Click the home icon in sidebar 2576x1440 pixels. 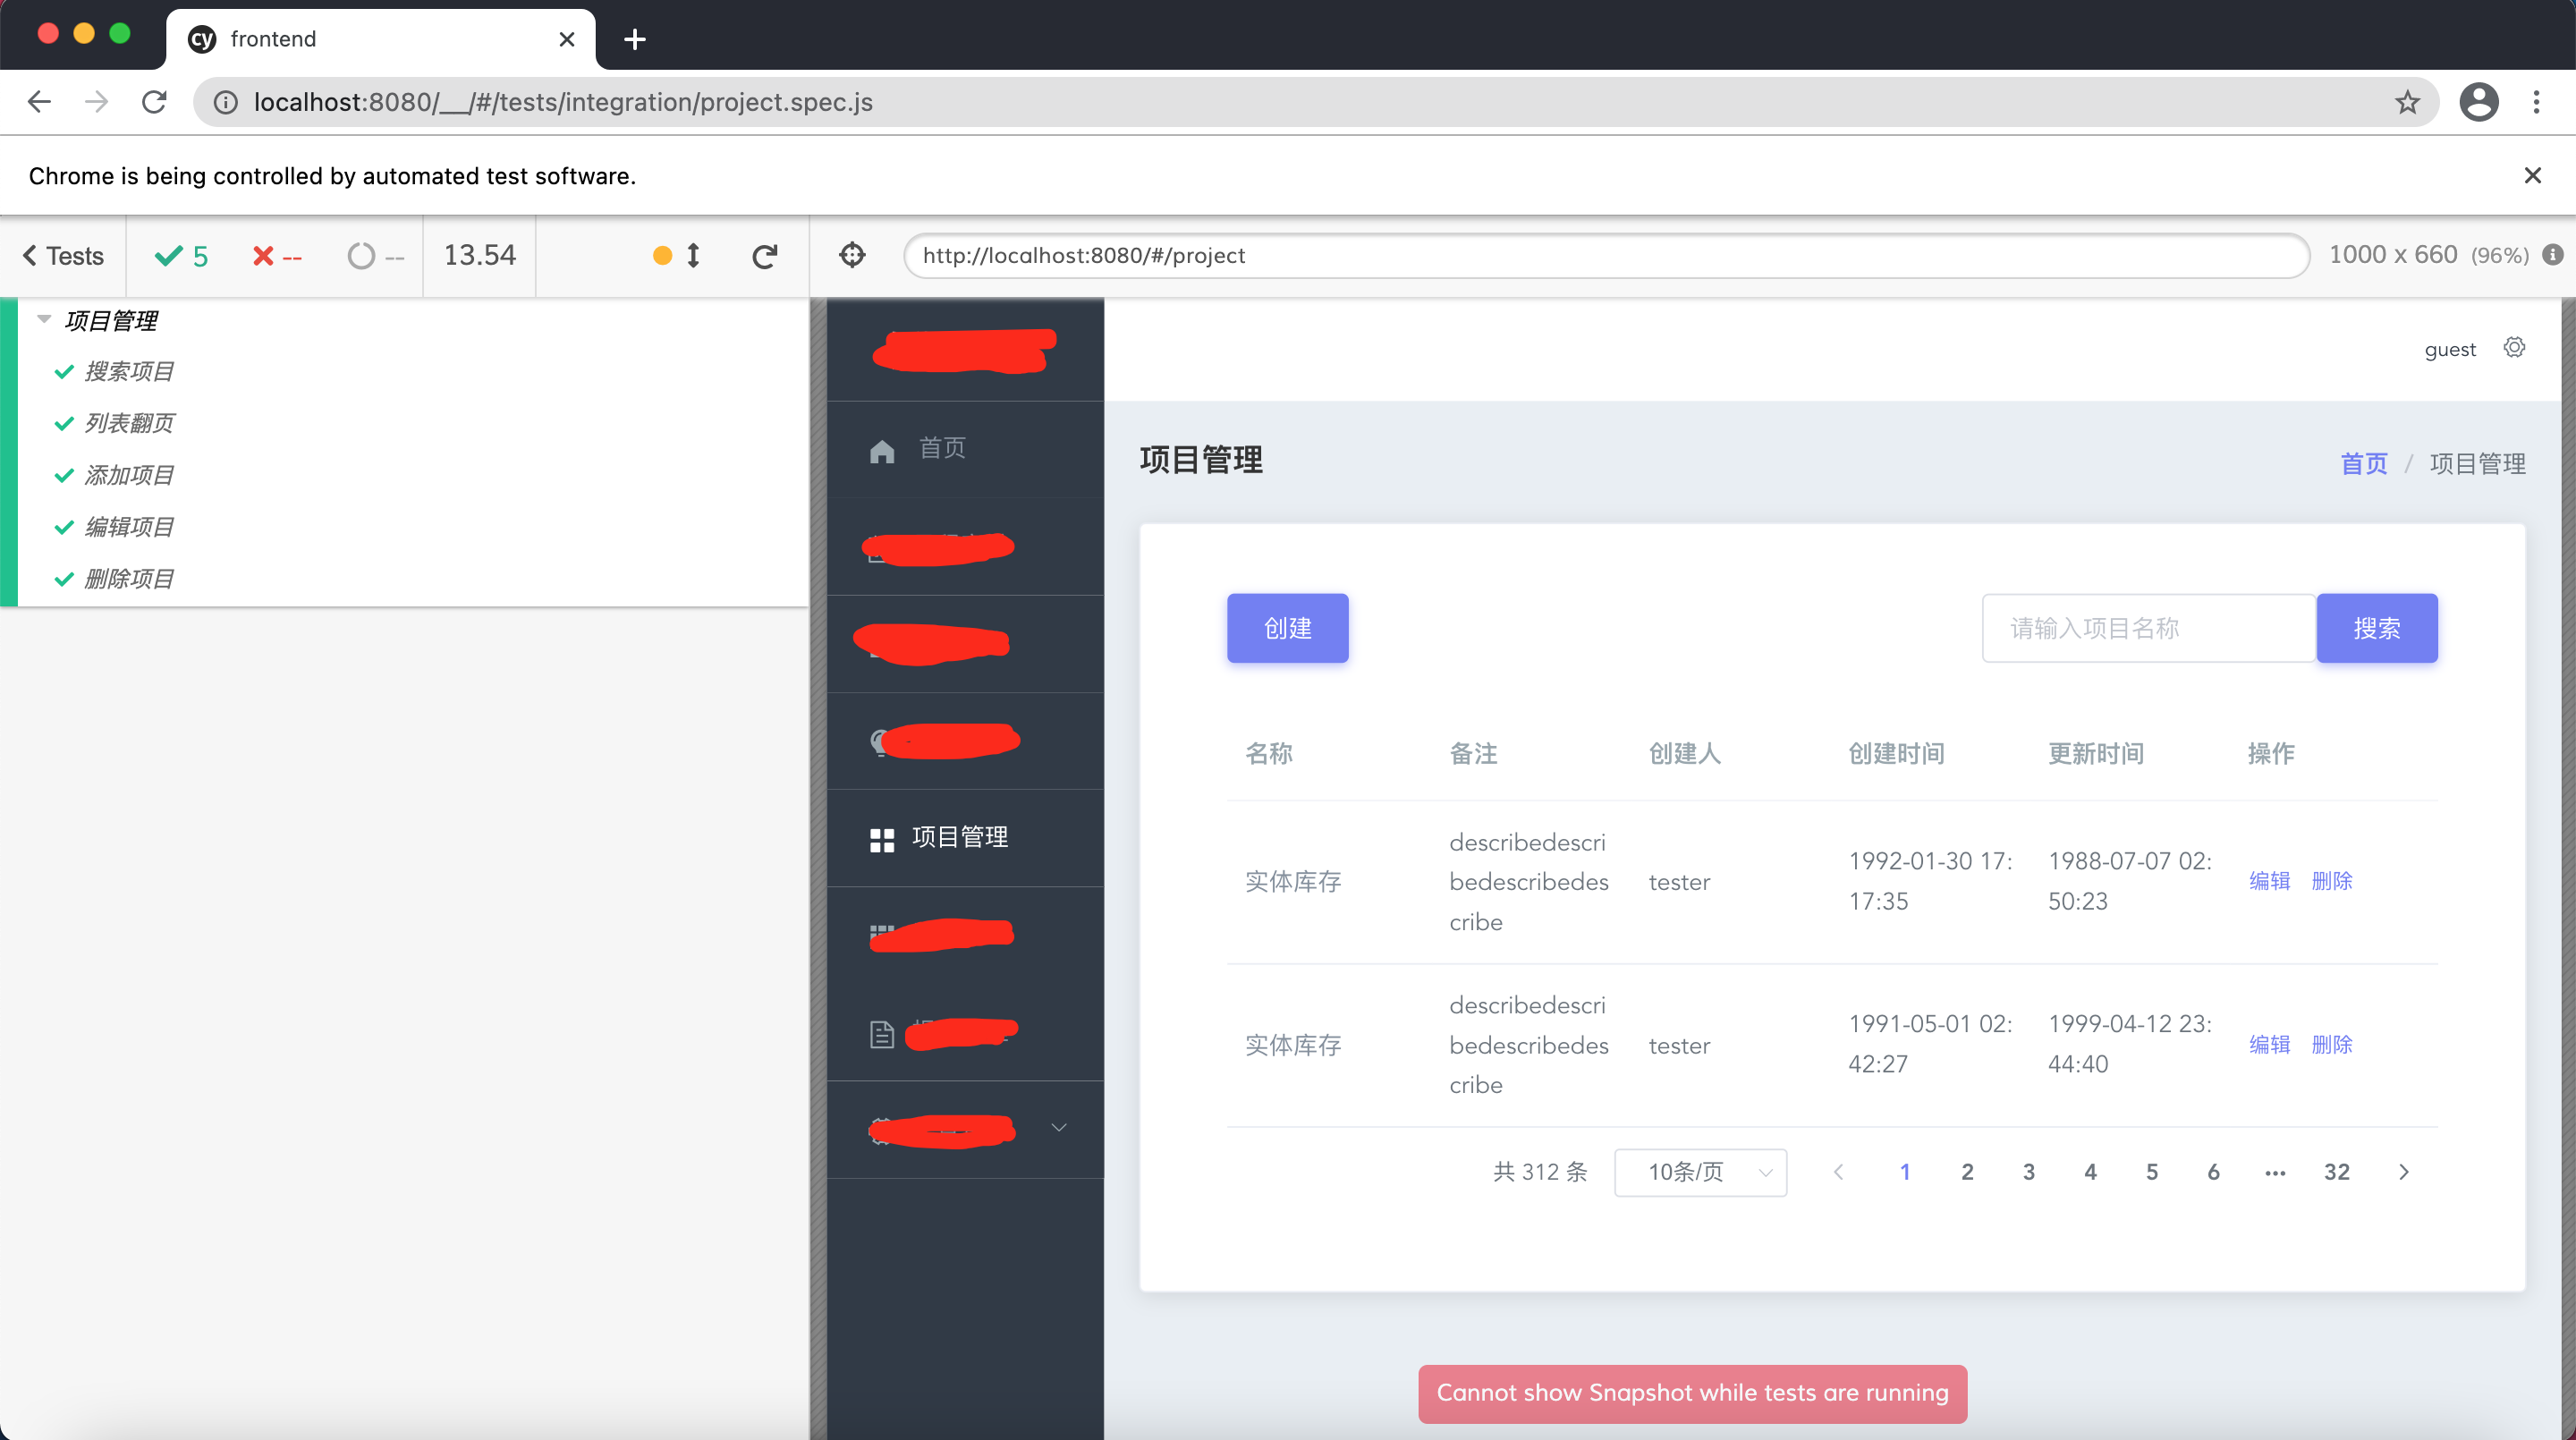coord(881,450)
